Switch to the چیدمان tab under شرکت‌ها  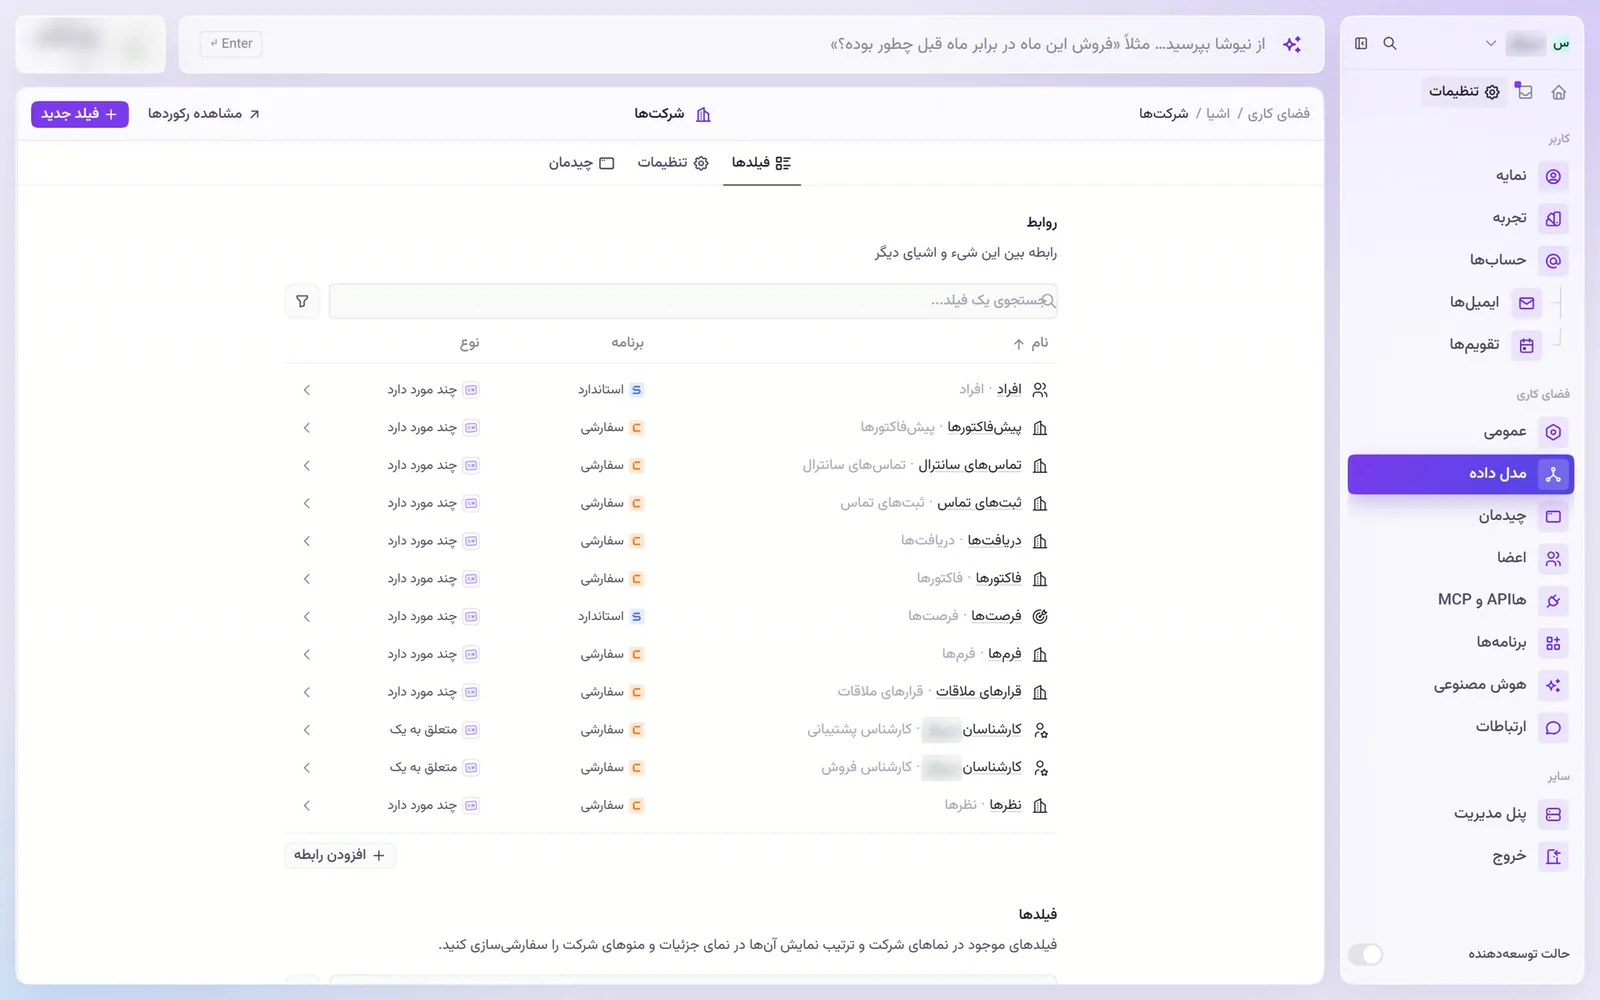[581, 163]
